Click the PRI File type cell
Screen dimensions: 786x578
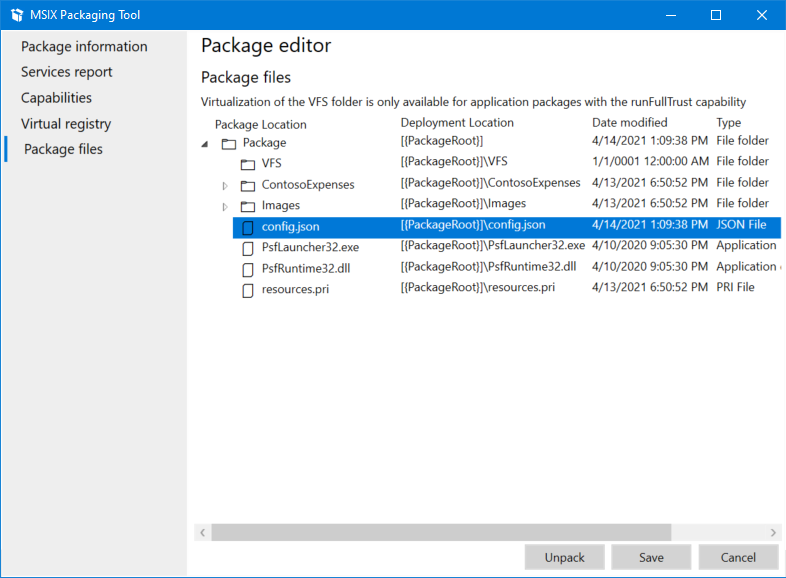coord(735,287)
